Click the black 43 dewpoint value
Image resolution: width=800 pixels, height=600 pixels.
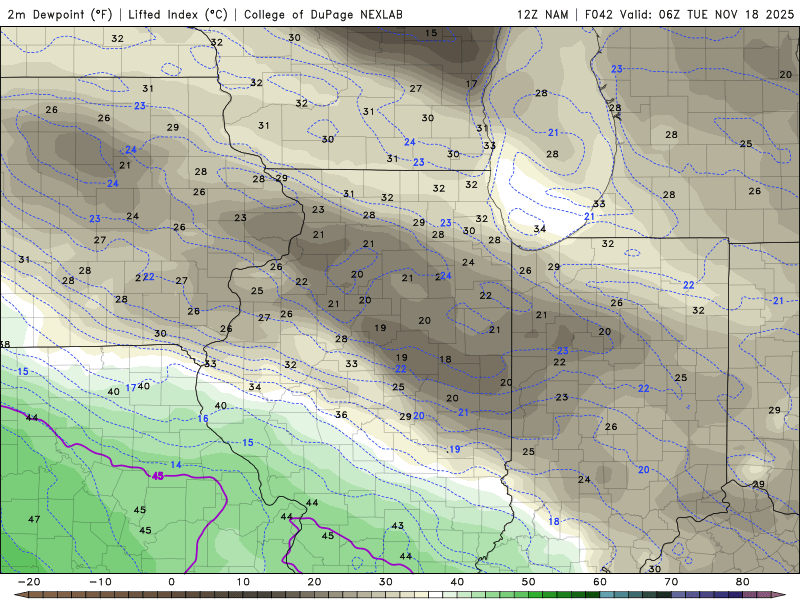(x=397, y=526)
